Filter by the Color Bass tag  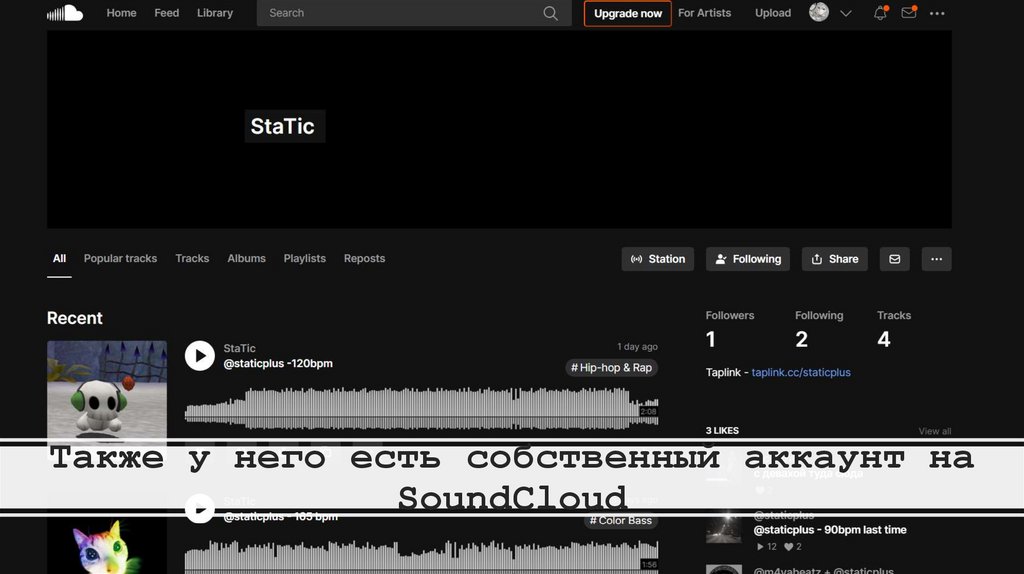620,520
